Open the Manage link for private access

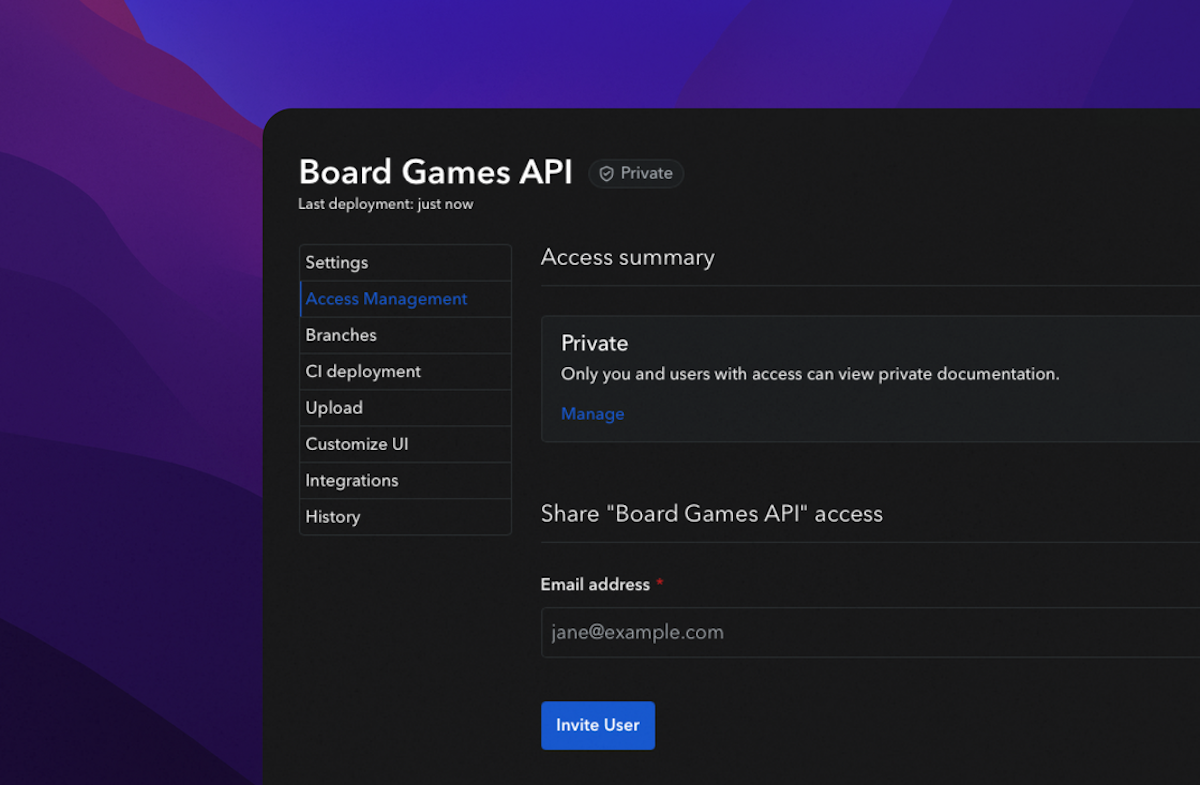[592, 413]
